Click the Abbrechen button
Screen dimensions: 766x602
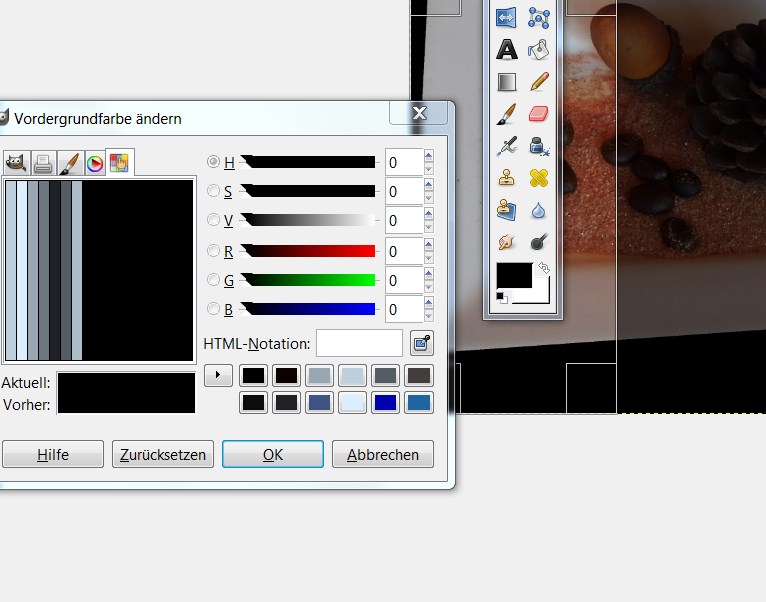(383, 454)
